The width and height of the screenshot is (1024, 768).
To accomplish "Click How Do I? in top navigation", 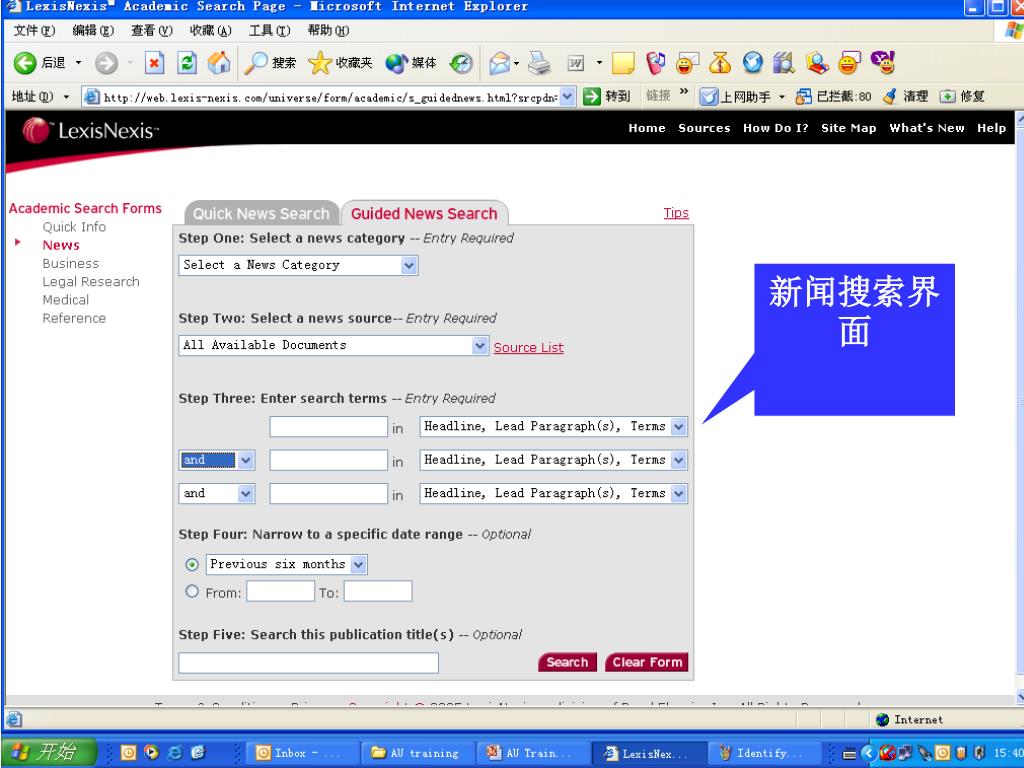I will point(775,128).
